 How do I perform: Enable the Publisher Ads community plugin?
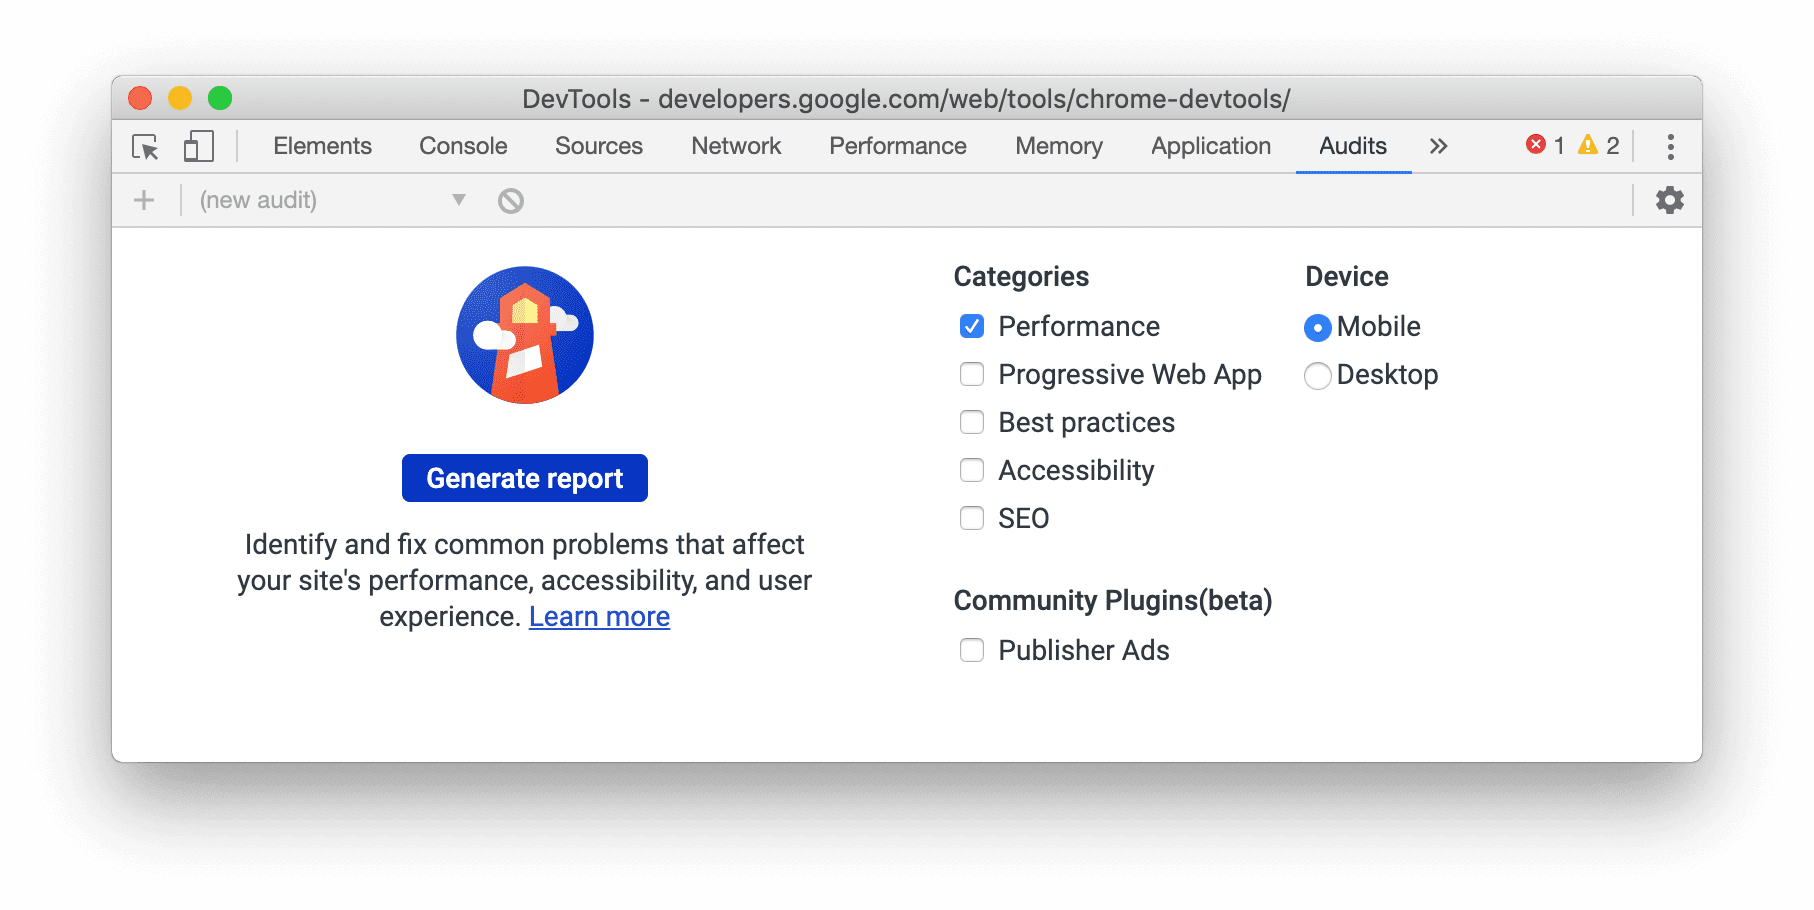point(971,650)
